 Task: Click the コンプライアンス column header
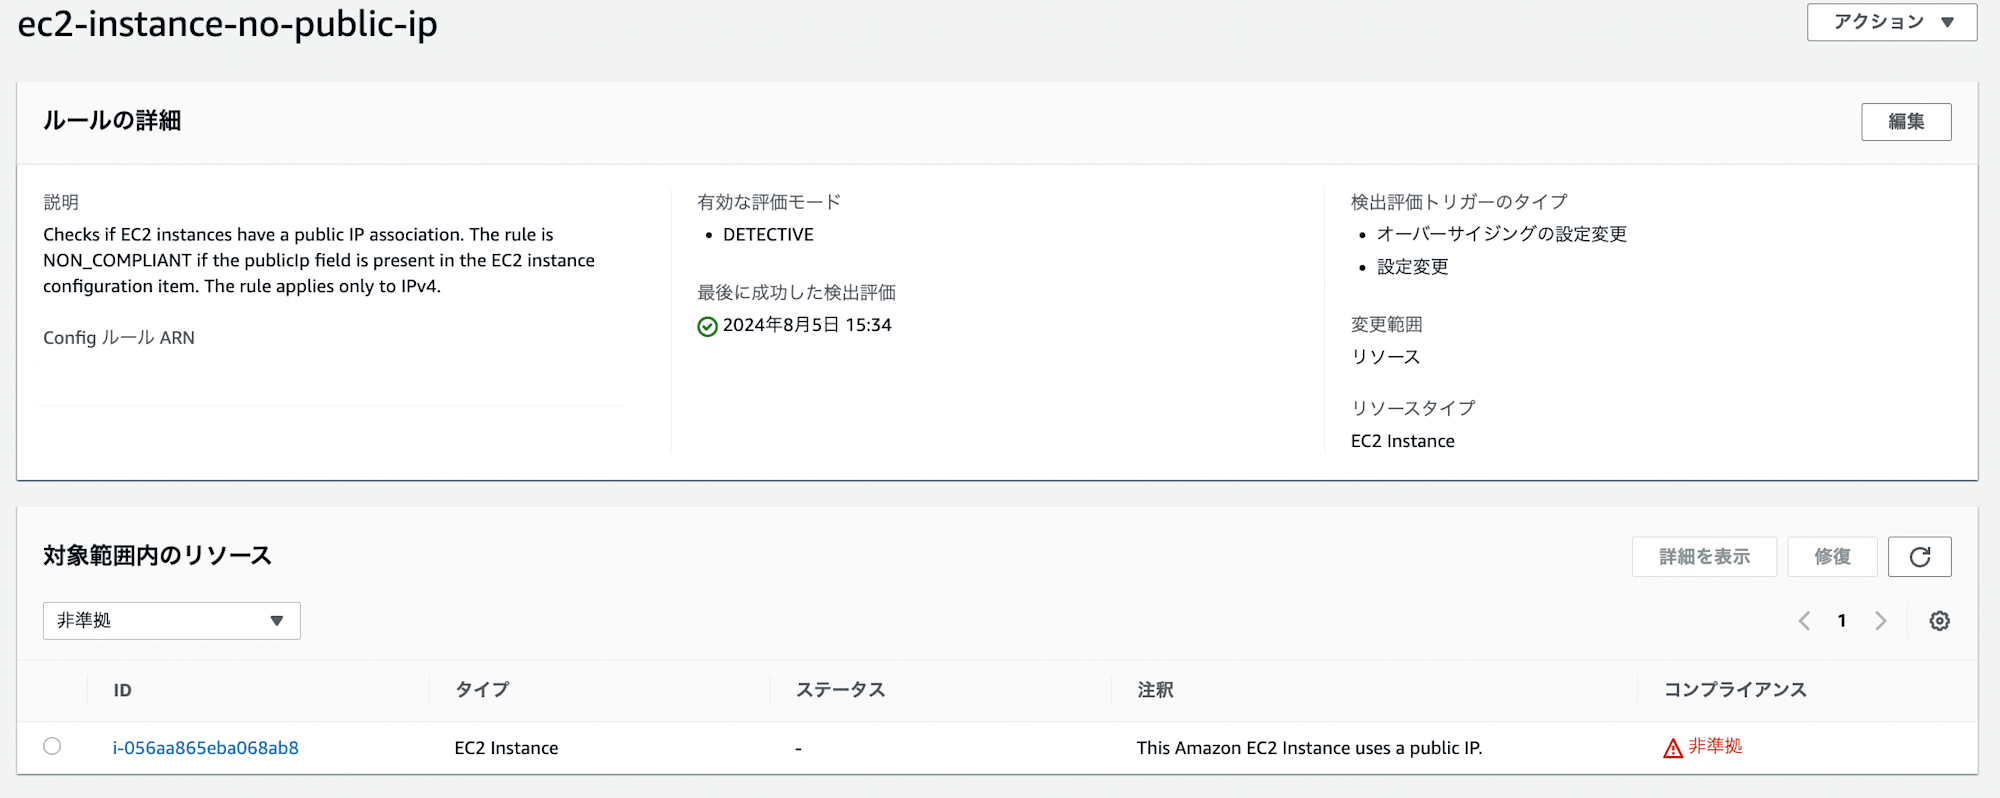1735,690
